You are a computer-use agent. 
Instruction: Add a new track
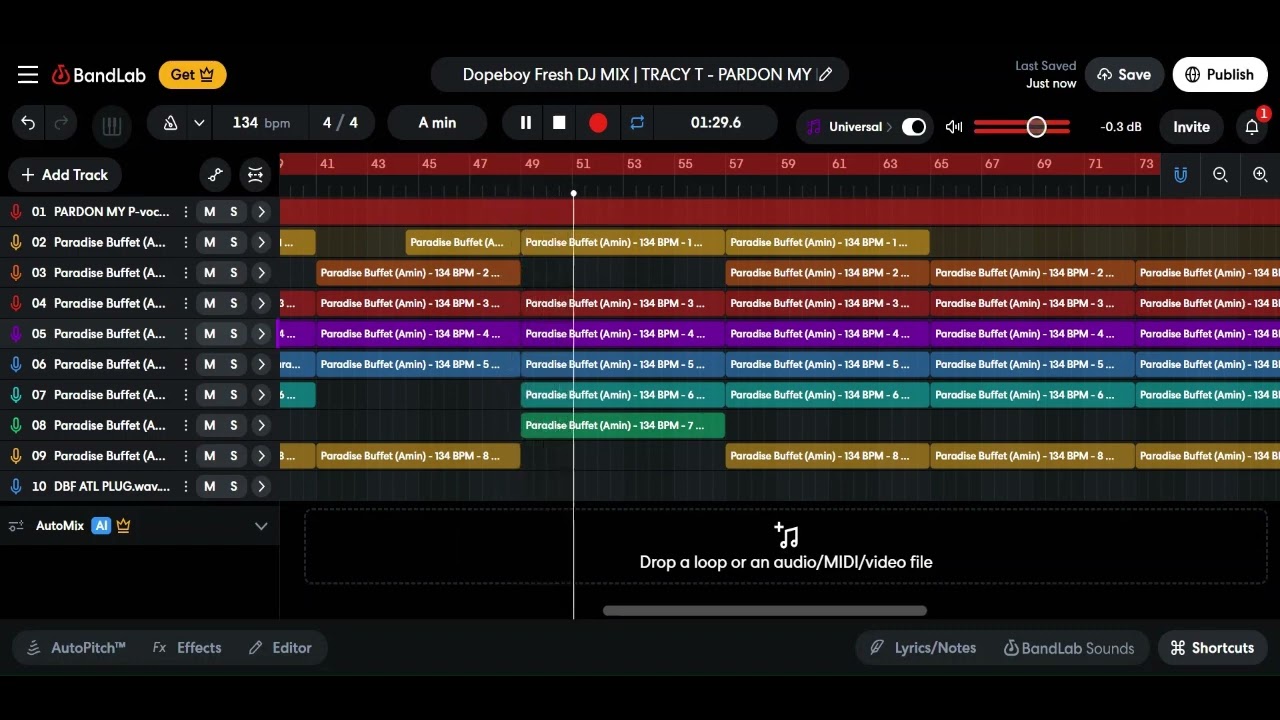[x=65, y=175]
